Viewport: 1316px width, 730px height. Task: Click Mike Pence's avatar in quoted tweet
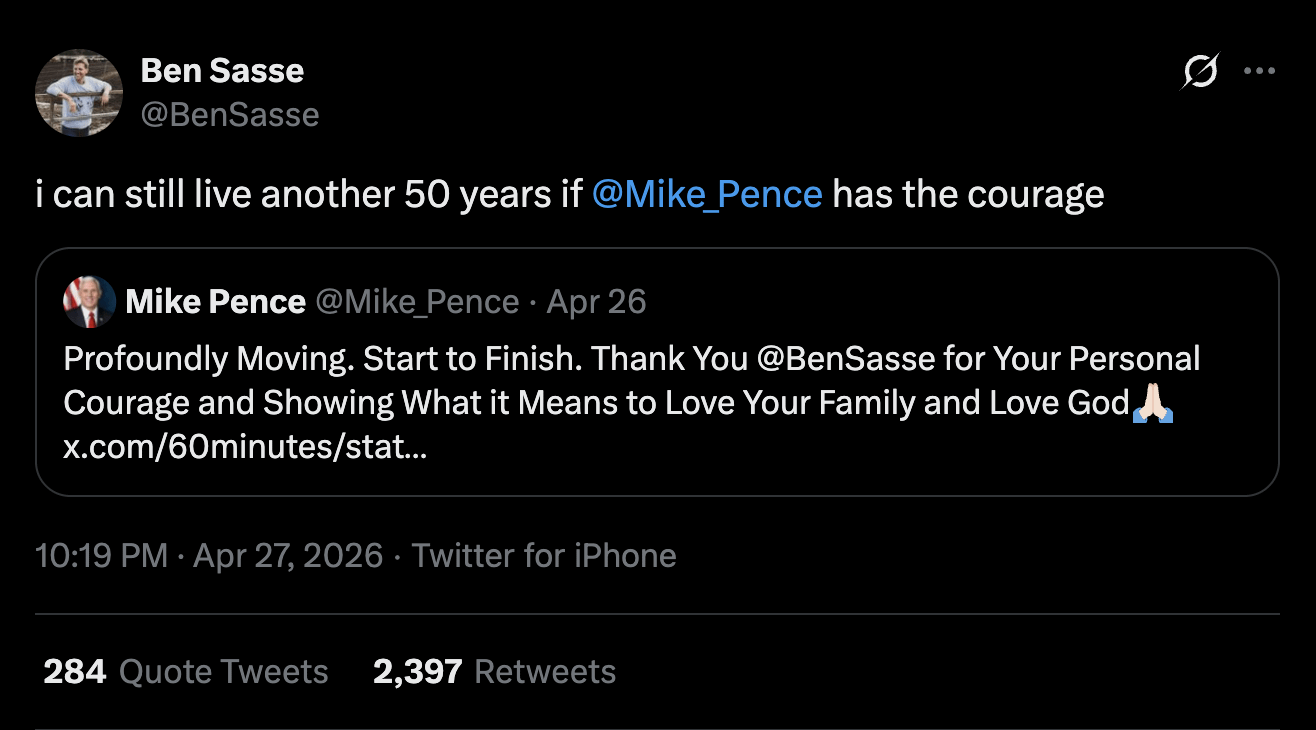[90, 302]
